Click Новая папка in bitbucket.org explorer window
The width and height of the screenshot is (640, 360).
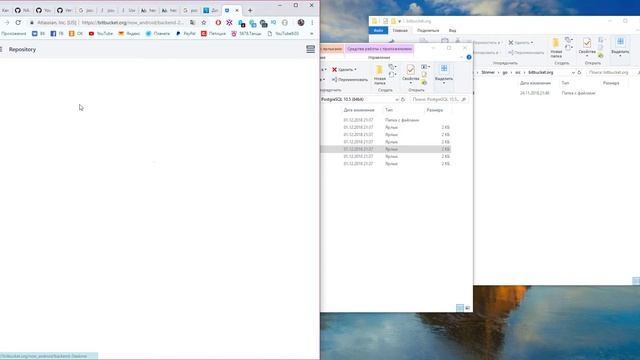click(556, 48)
